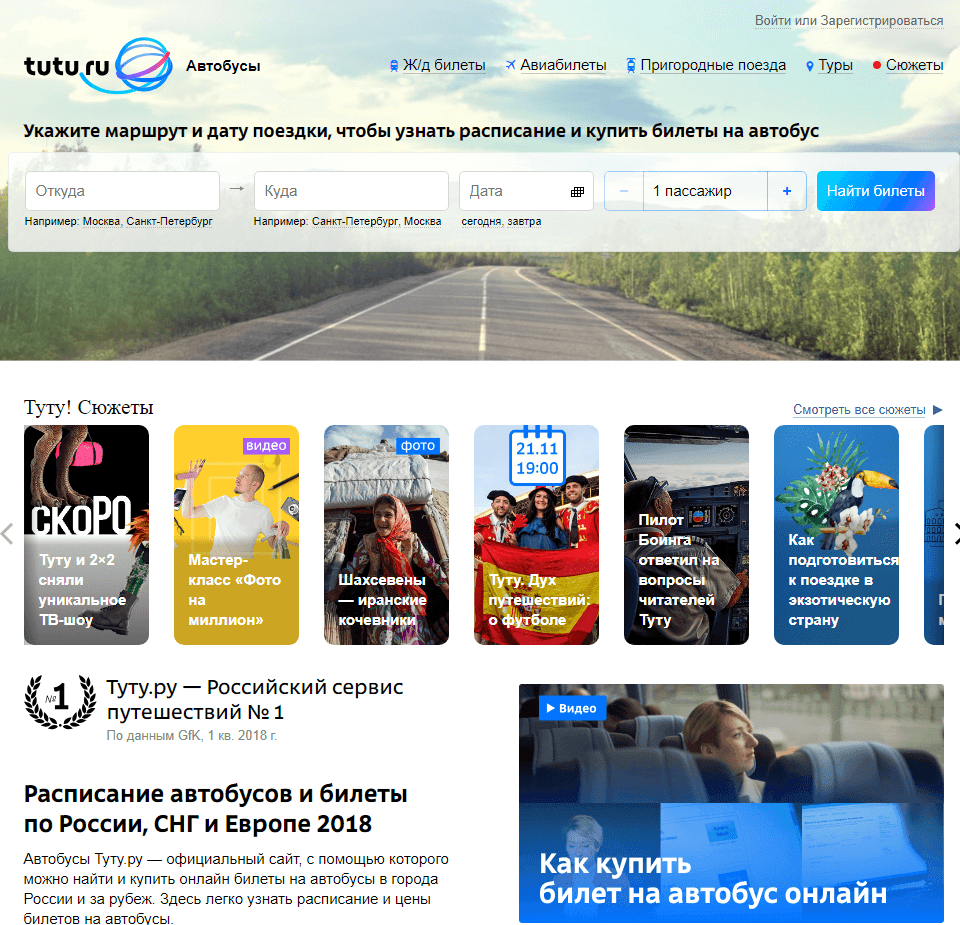Image resolution: width=960 pixels, height=925 pixels.
Task: Open the Шахсевены иранские кочевники story
Action: pyautogui.click(x=386, y=535)
